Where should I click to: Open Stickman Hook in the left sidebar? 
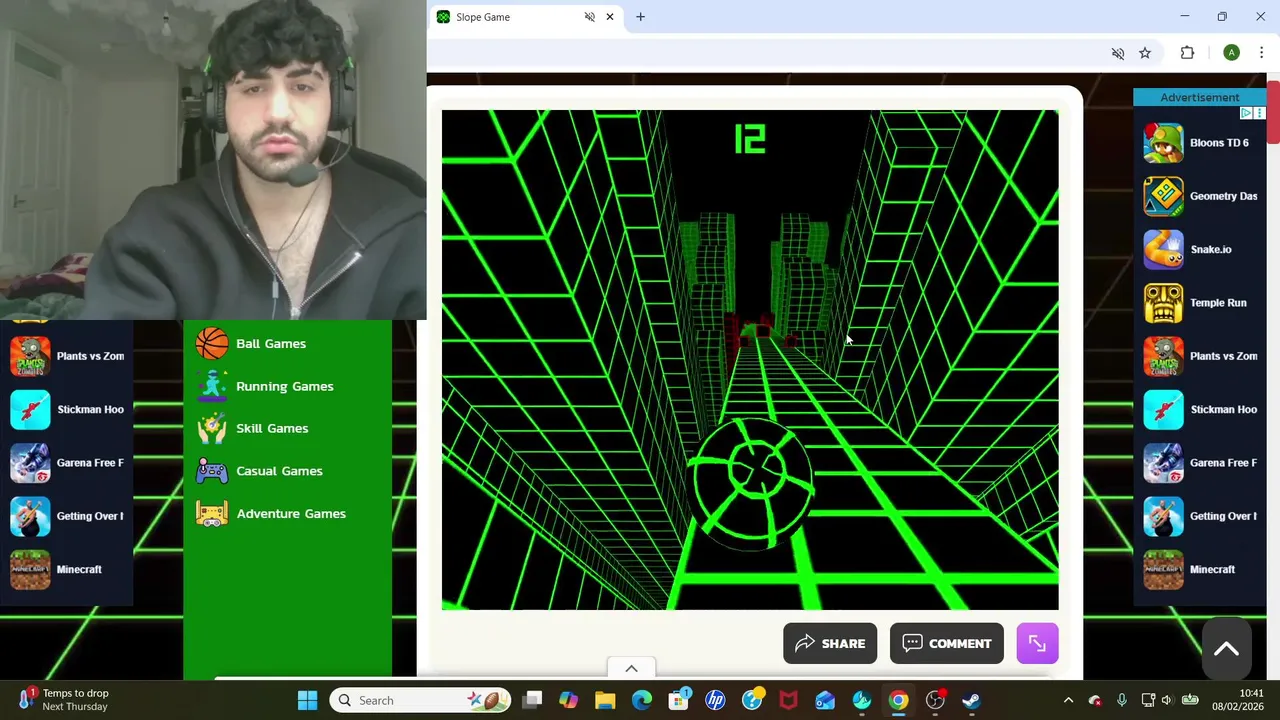[67, 409]
